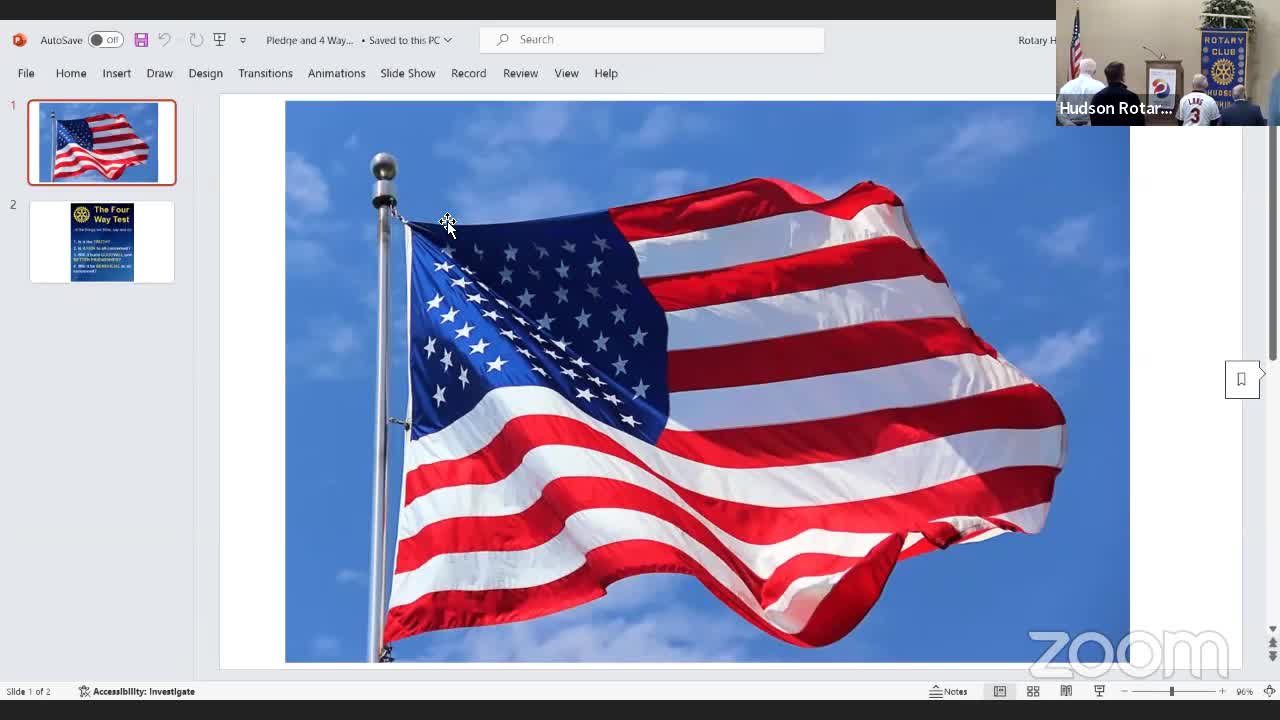Switch to the Record tab
This screenshot has width=1280, height=720.
468,73
